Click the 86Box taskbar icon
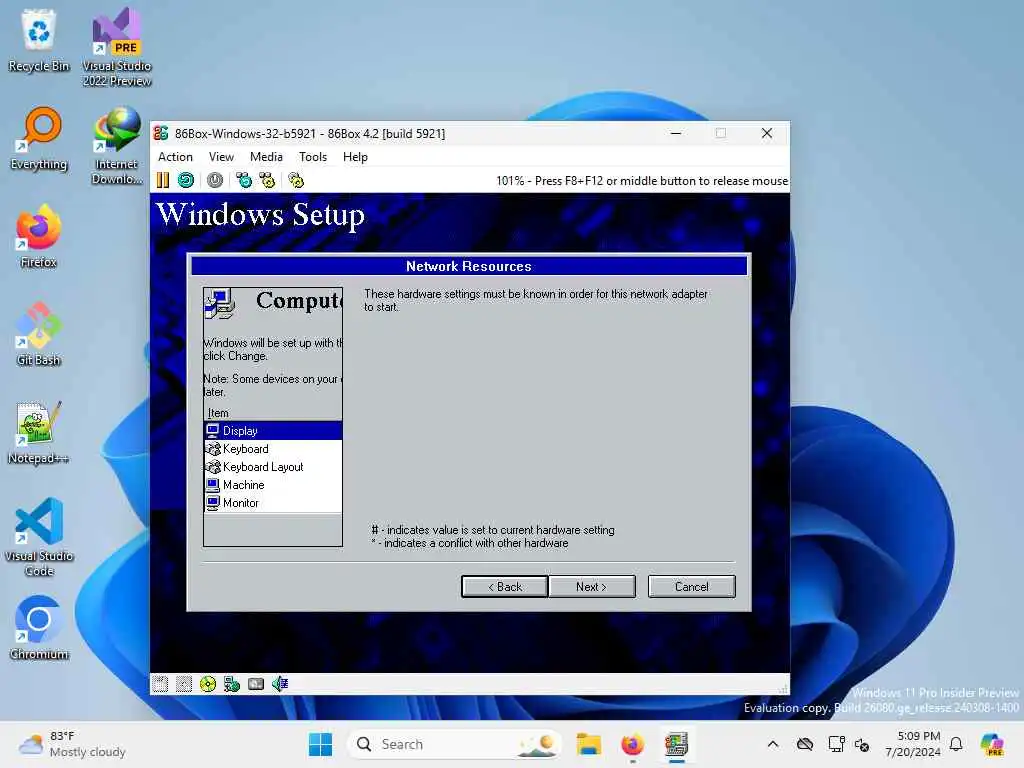Viewport: 1024px width, 768px height. tap(677, 744)
